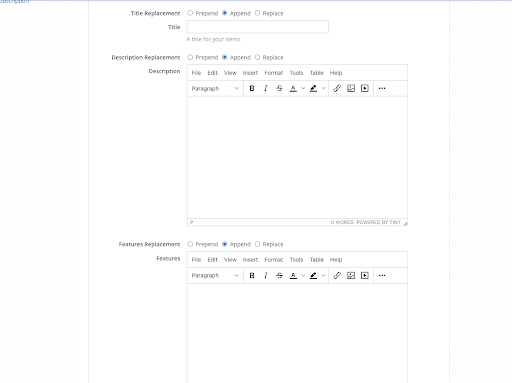Toggle Italic in Description editor toolbar
This screenshot has width=512, height=383.
click(266, 88)
